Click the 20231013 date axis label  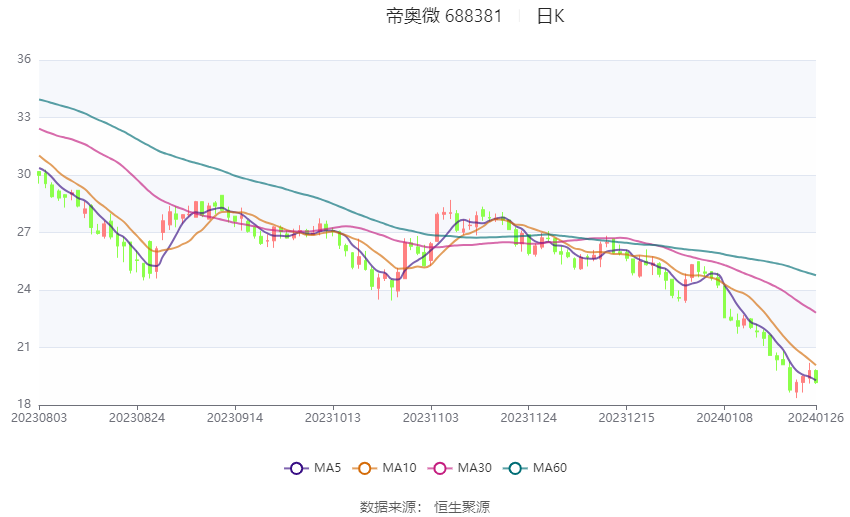click(333, 418)
